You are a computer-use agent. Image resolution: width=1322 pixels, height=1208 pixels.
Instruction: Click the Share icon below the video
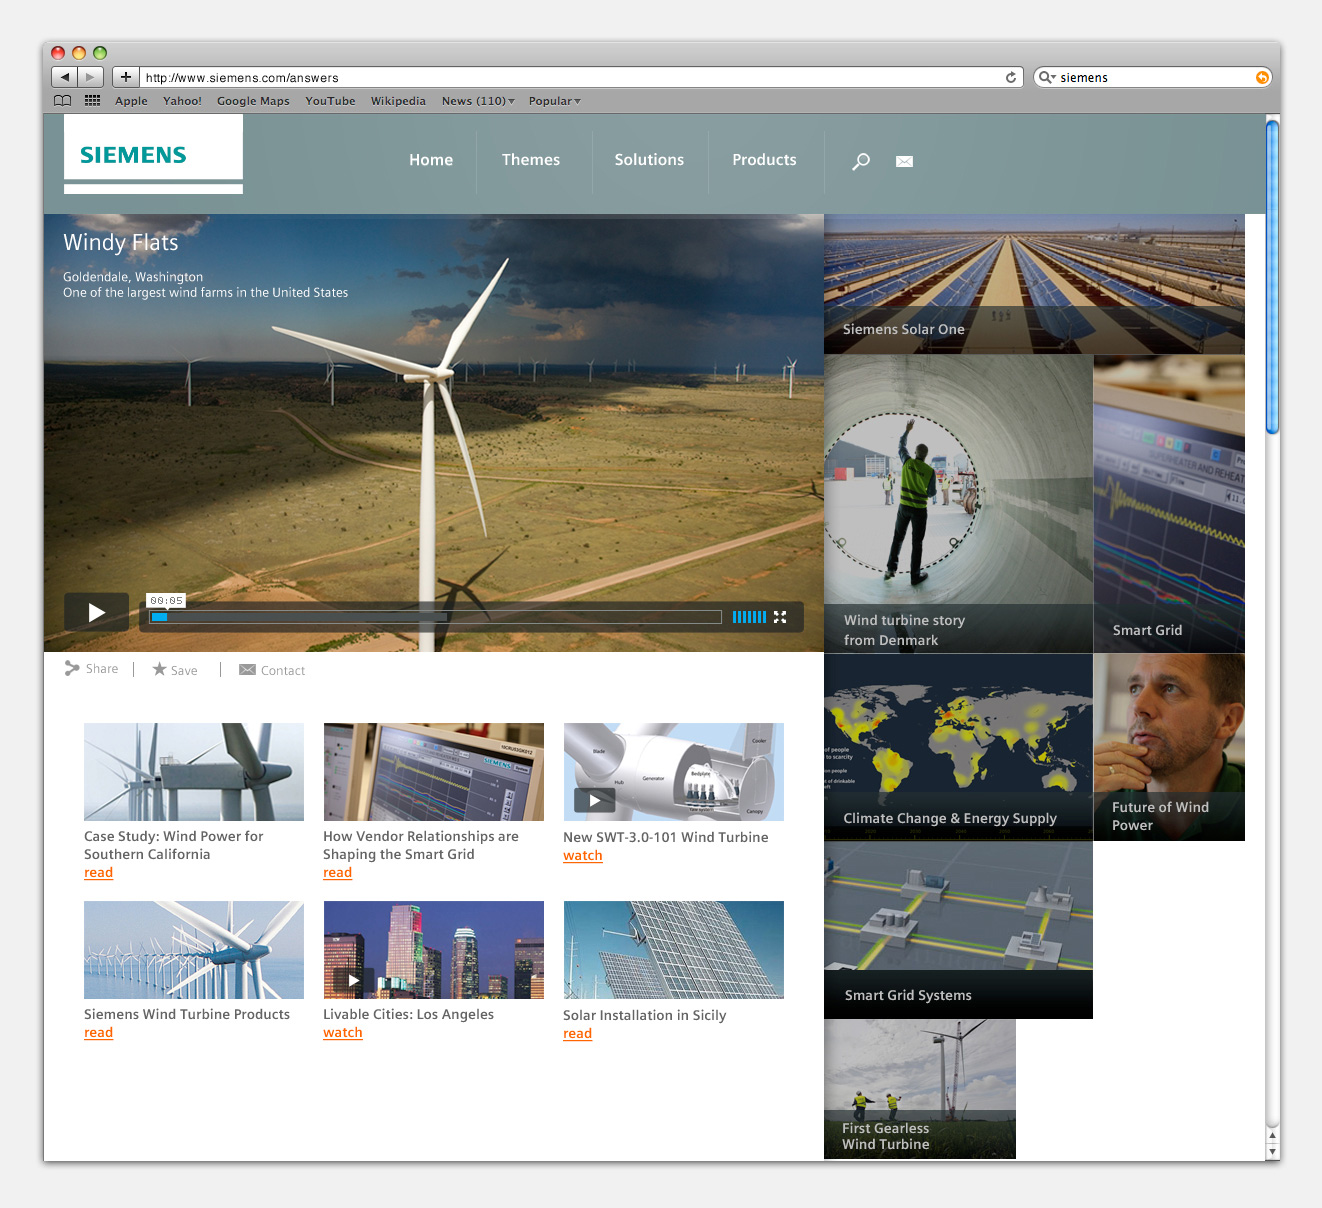(x=72, y=669)
